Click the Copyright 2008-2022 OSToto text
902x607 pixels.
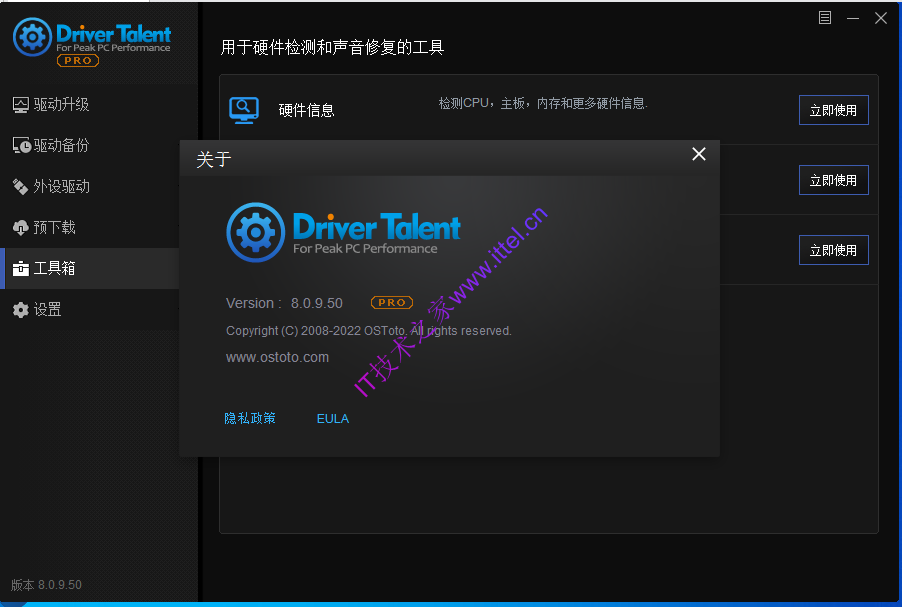[x=369, y=331]
